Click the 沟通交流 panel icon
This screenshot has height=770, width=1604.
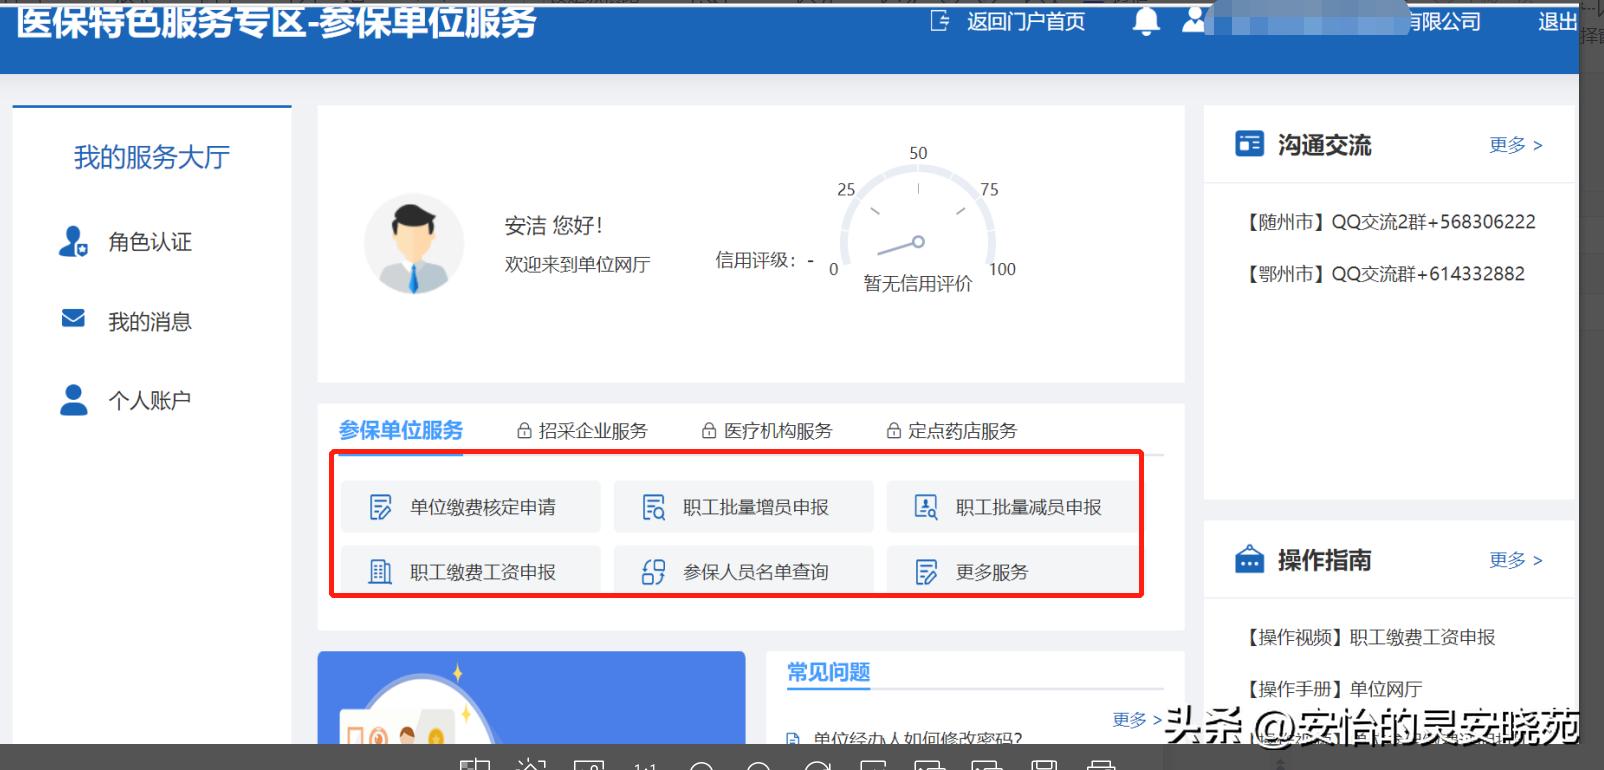coord(1250,144)
